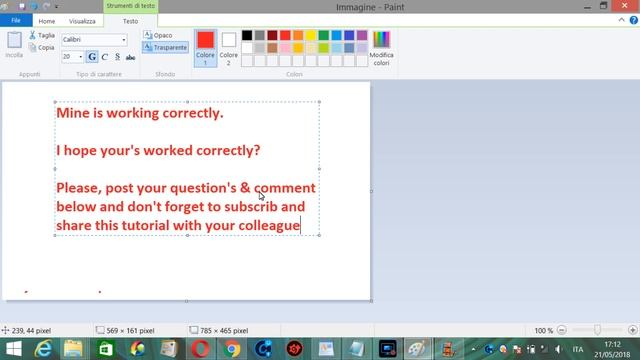Toggle bold with the G button
The height and width of the screenshot is (360, 640).
click(x=92, y=57)
